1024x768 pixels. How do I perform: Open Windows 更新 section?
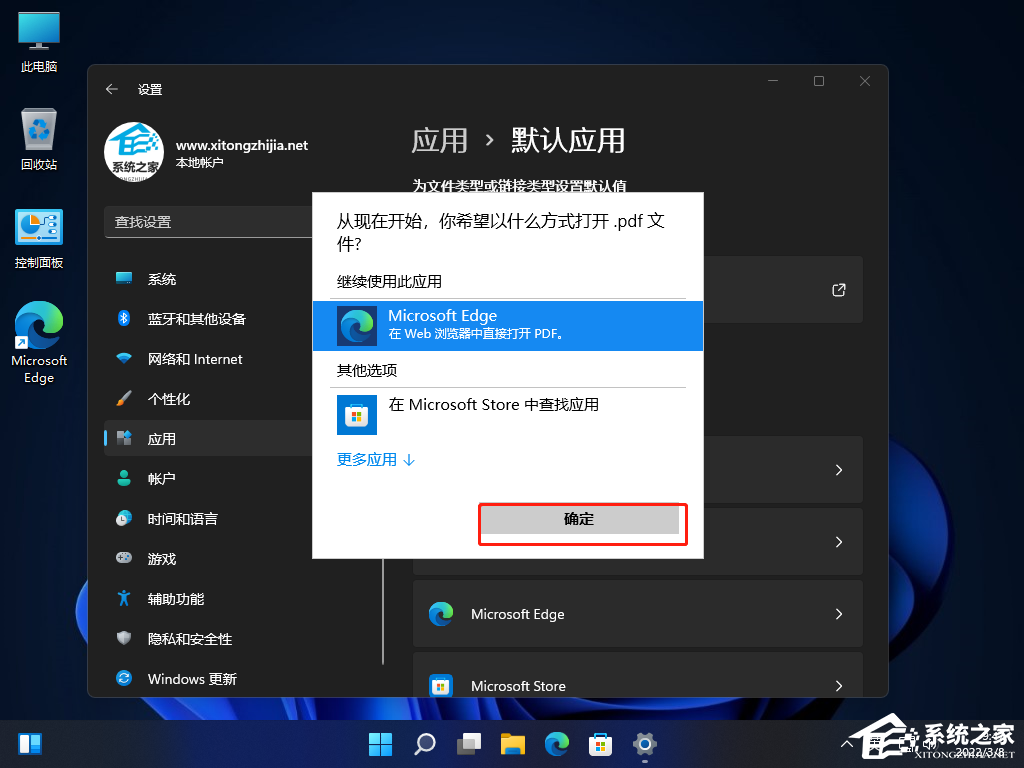point(192,679)
